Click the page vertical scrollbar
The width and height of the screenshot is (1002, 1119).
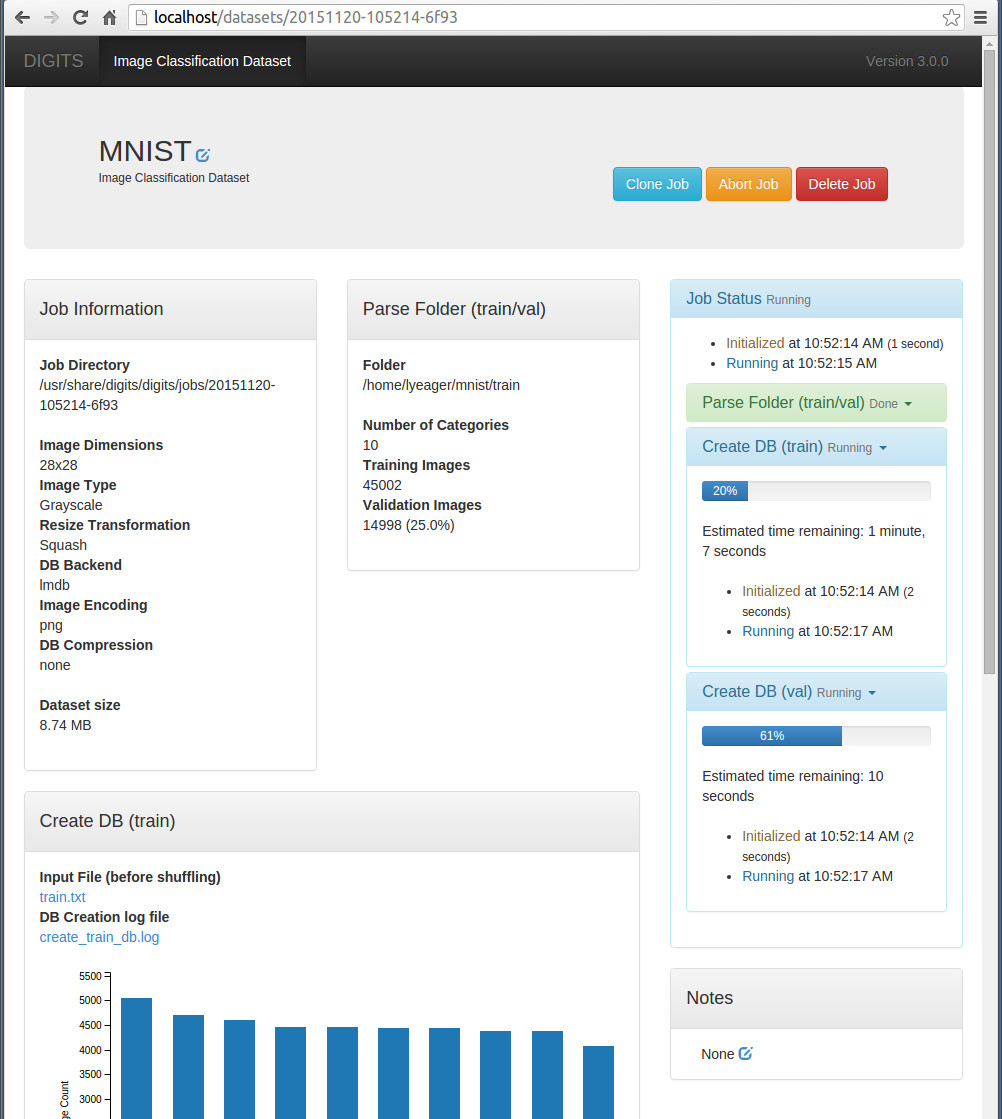(x=989, y=360)
